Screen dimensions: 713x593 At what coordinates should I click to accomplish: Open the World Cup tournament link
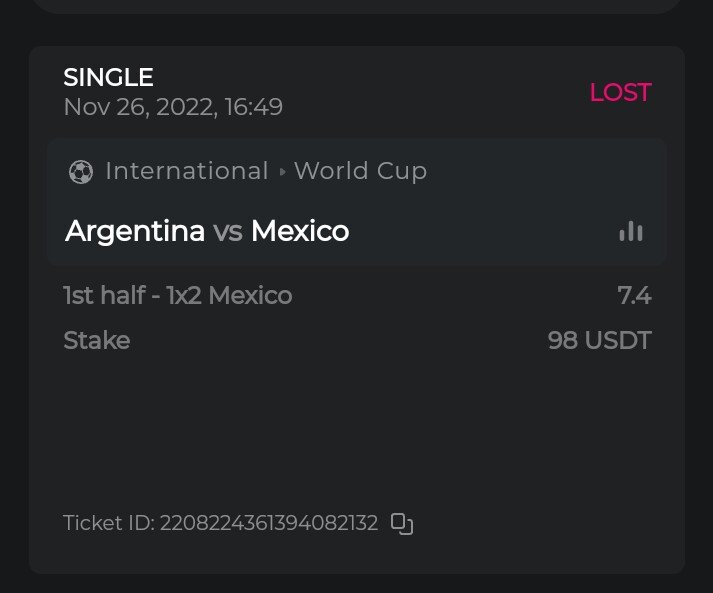(360, 171)
